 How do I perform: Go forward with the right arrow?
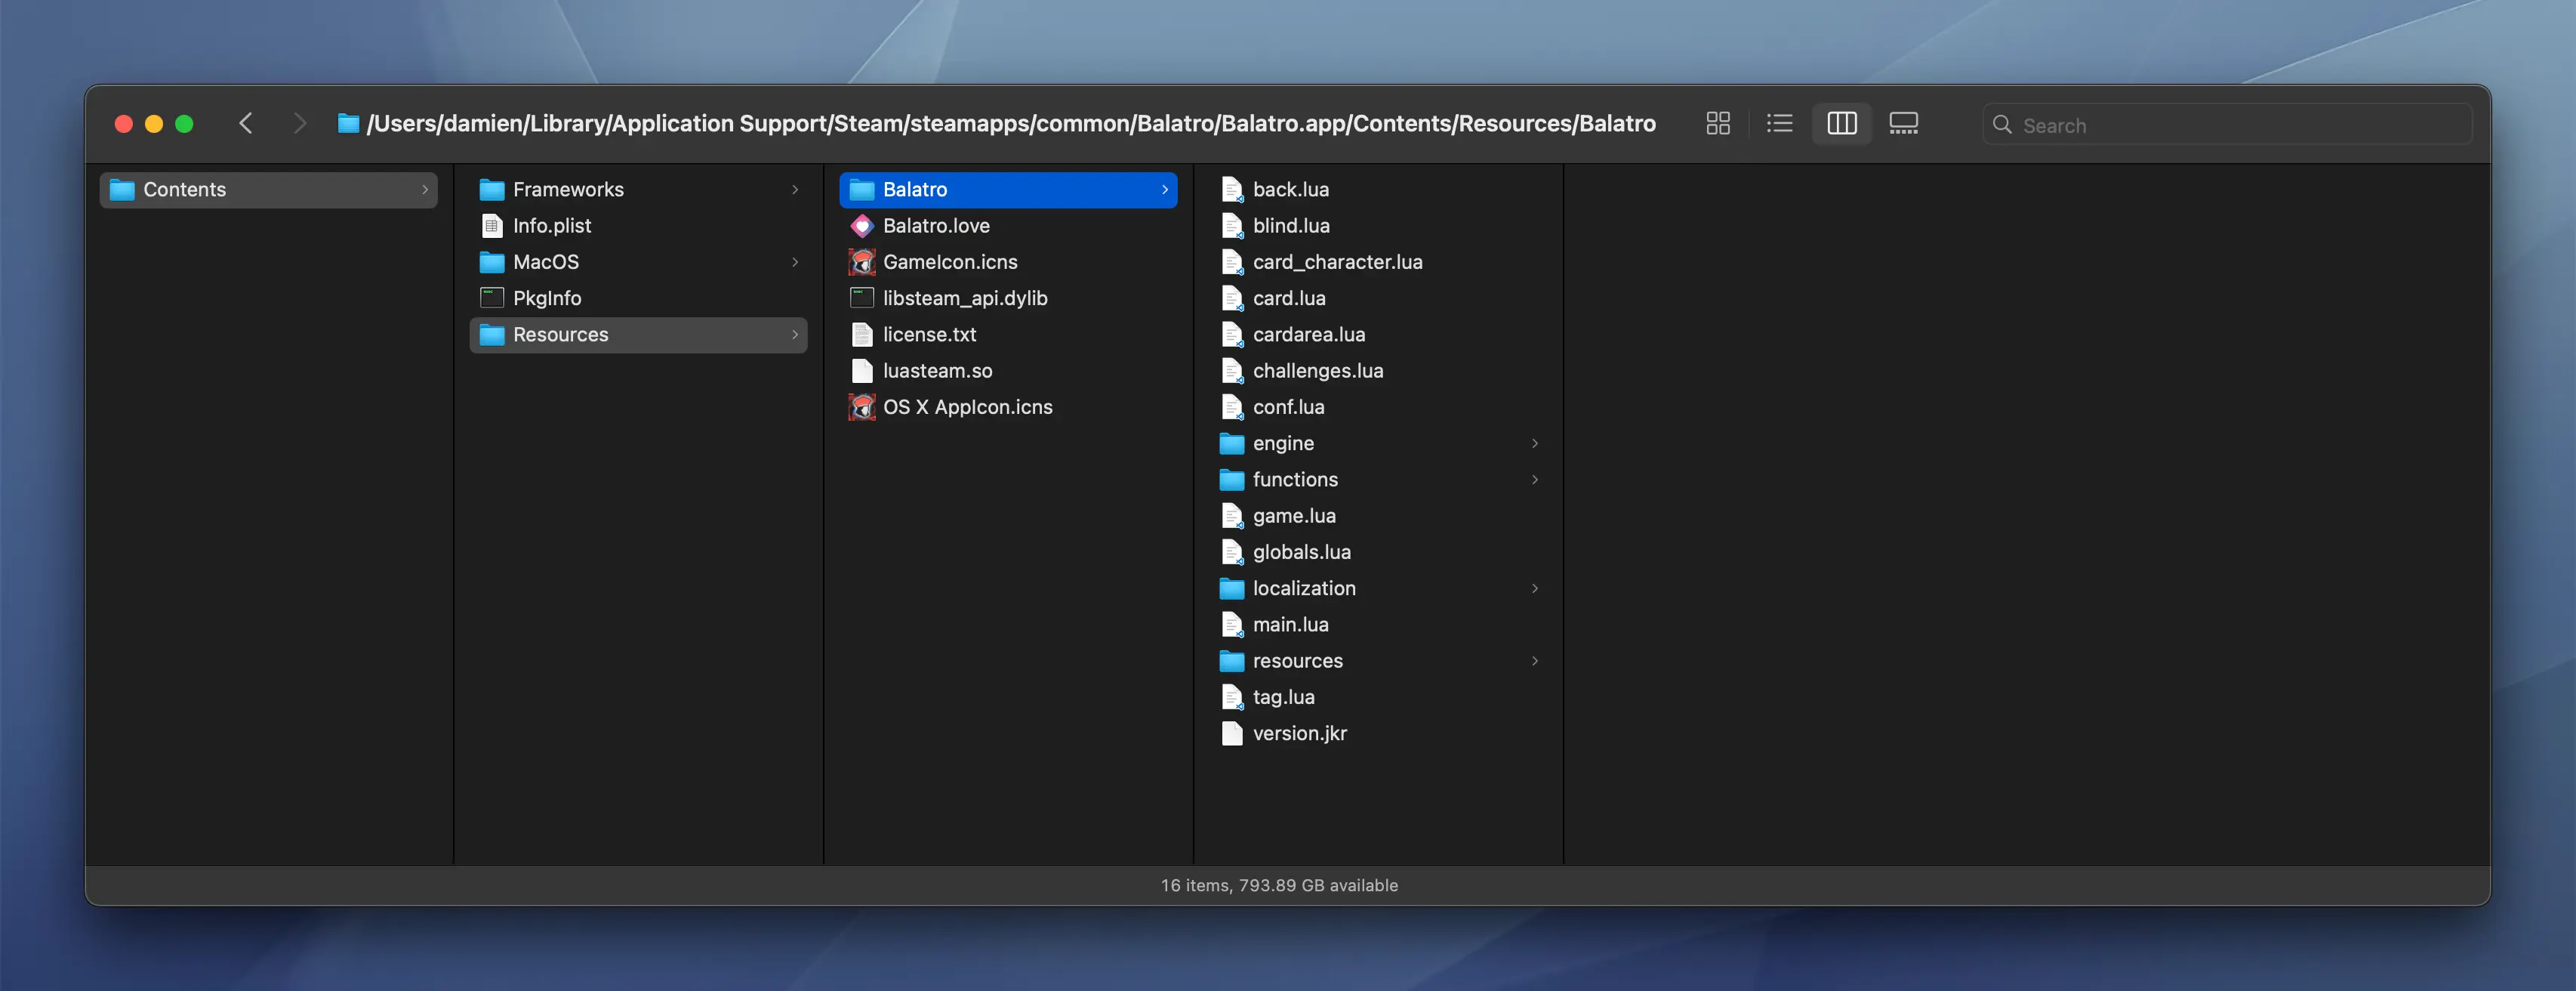[x=299, y=123]
